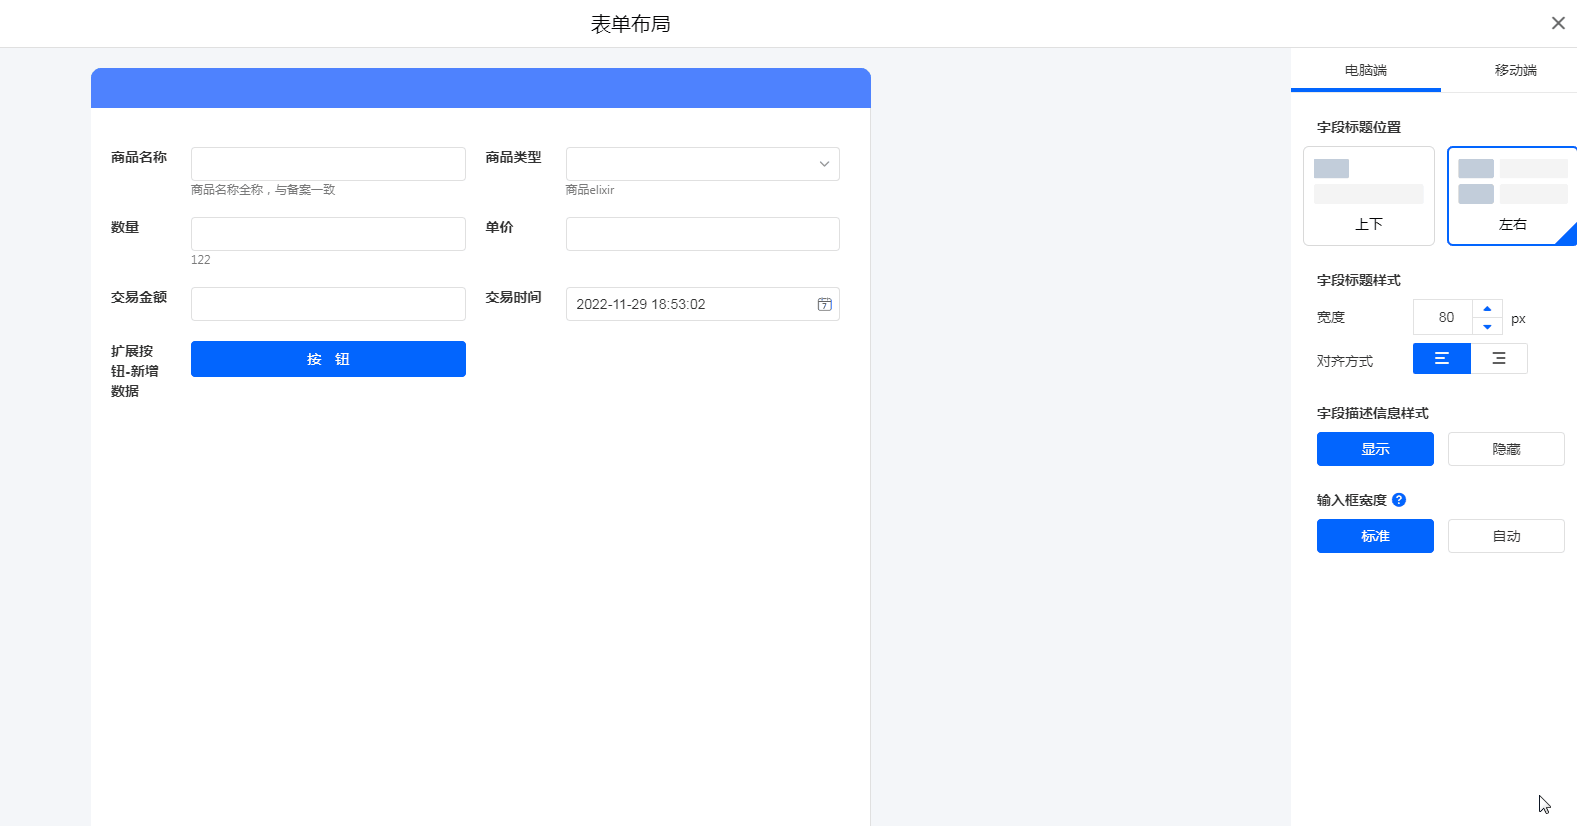Set input width to 标准
This screenshot has height=826, width=1577.
[1375, 536]
